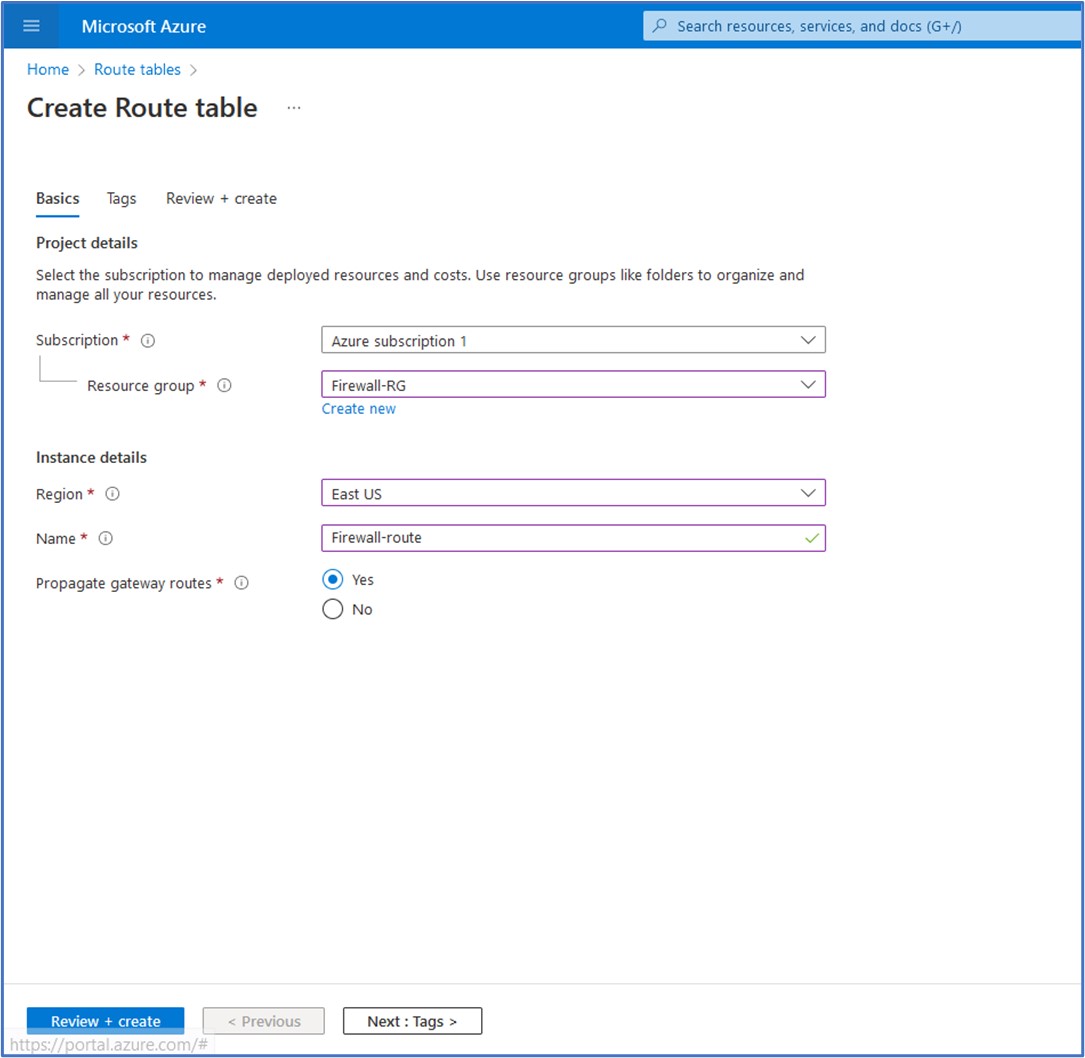Open the ellipsis menu beside Create Route table
This screenshot has width=1085, height=1058.
coord(293,108)
